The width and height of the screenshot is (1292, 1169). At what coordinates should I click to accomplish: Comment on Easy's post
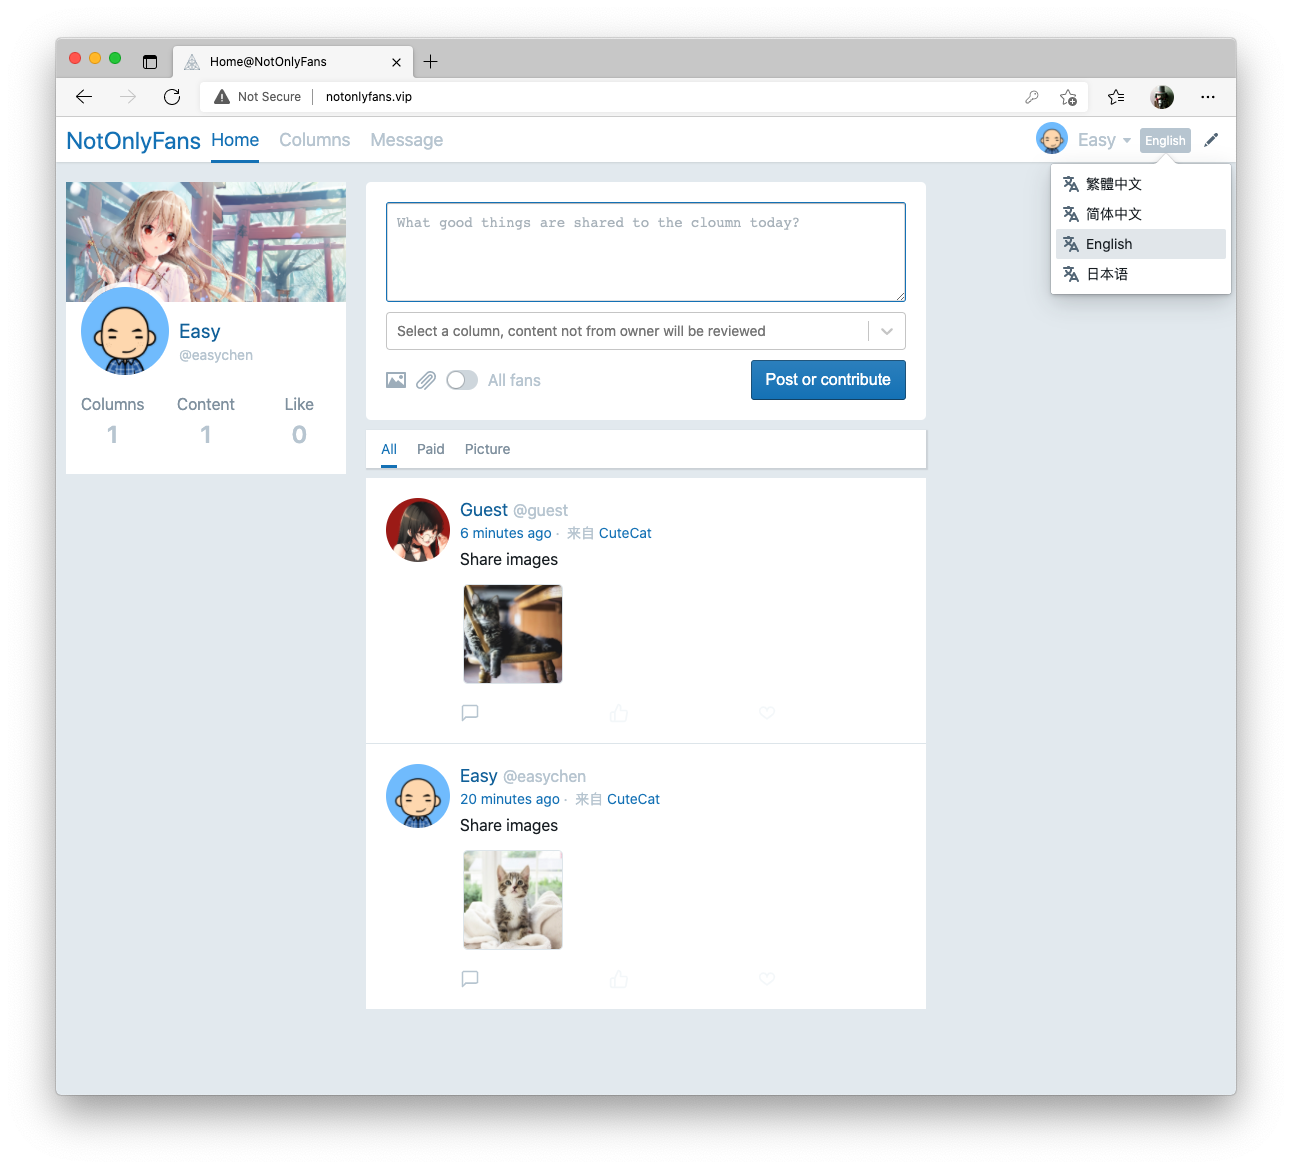(470, 979)
